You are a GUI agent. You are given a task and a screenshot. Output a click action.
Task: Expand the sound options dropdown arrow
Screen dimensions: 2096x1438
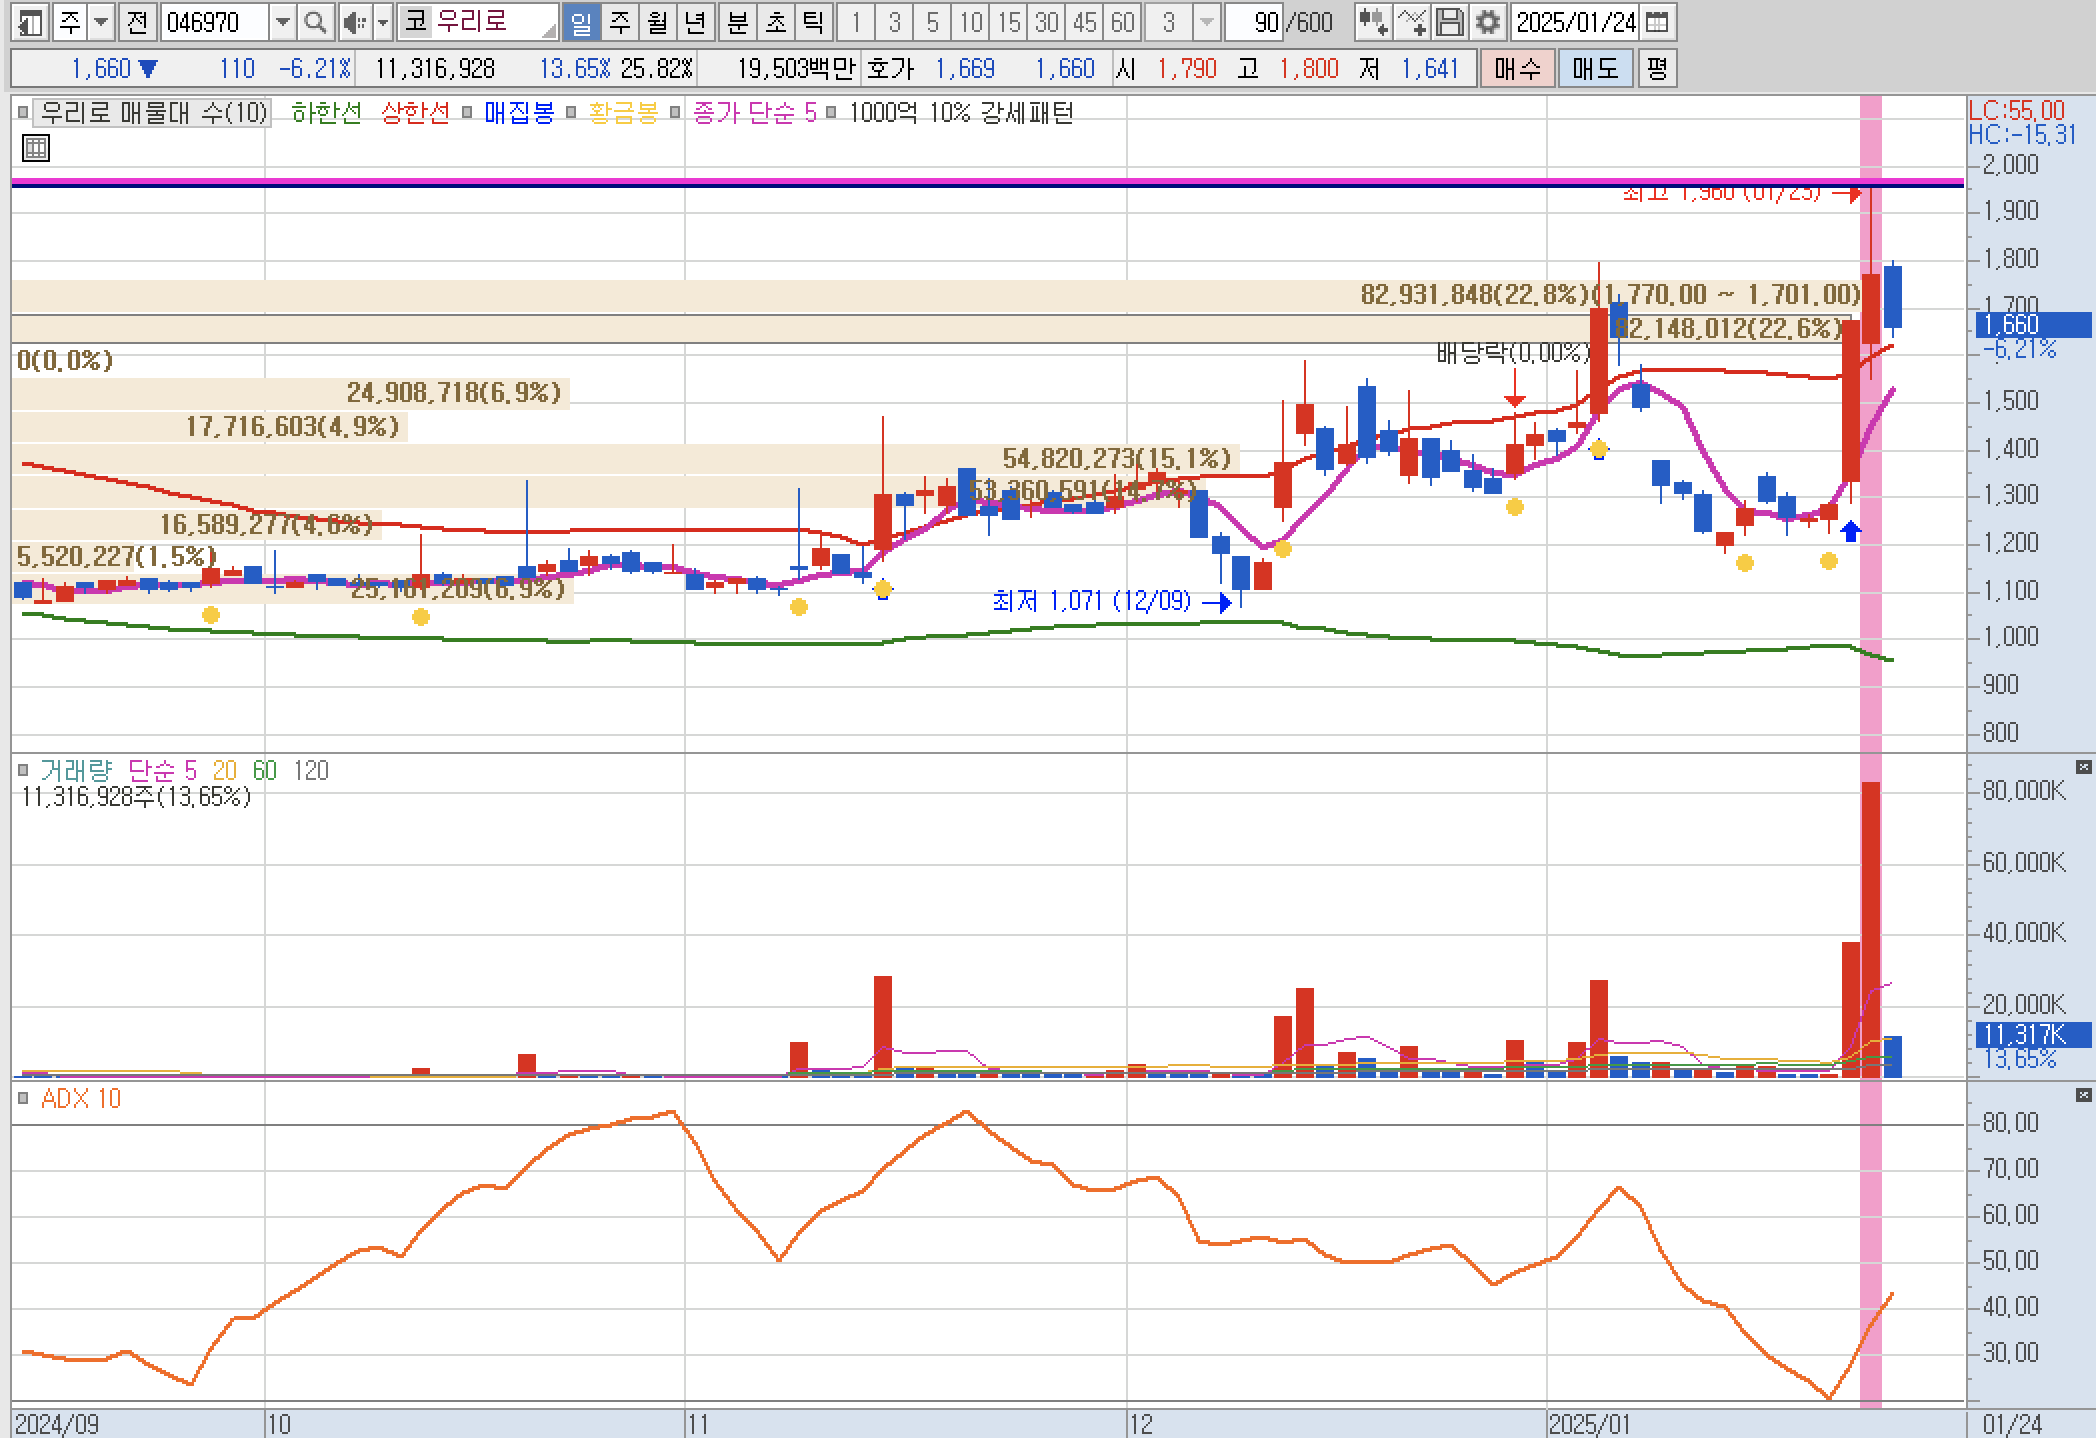pyautogui.click(x=382, y=22)
